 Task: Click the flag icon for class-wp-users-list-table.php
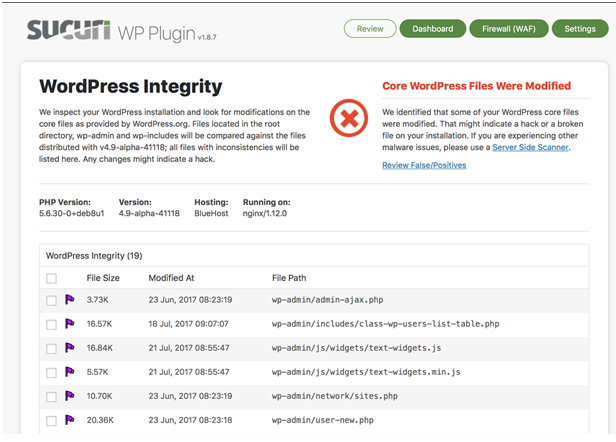(x=70, y=324)
